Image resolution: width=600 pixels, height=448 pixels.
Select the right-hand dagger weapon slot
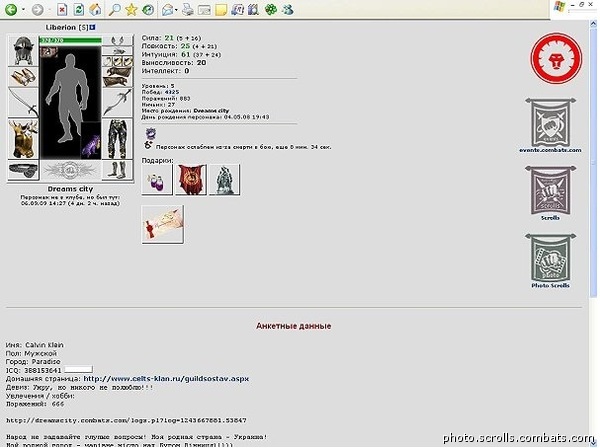[117, 102]
